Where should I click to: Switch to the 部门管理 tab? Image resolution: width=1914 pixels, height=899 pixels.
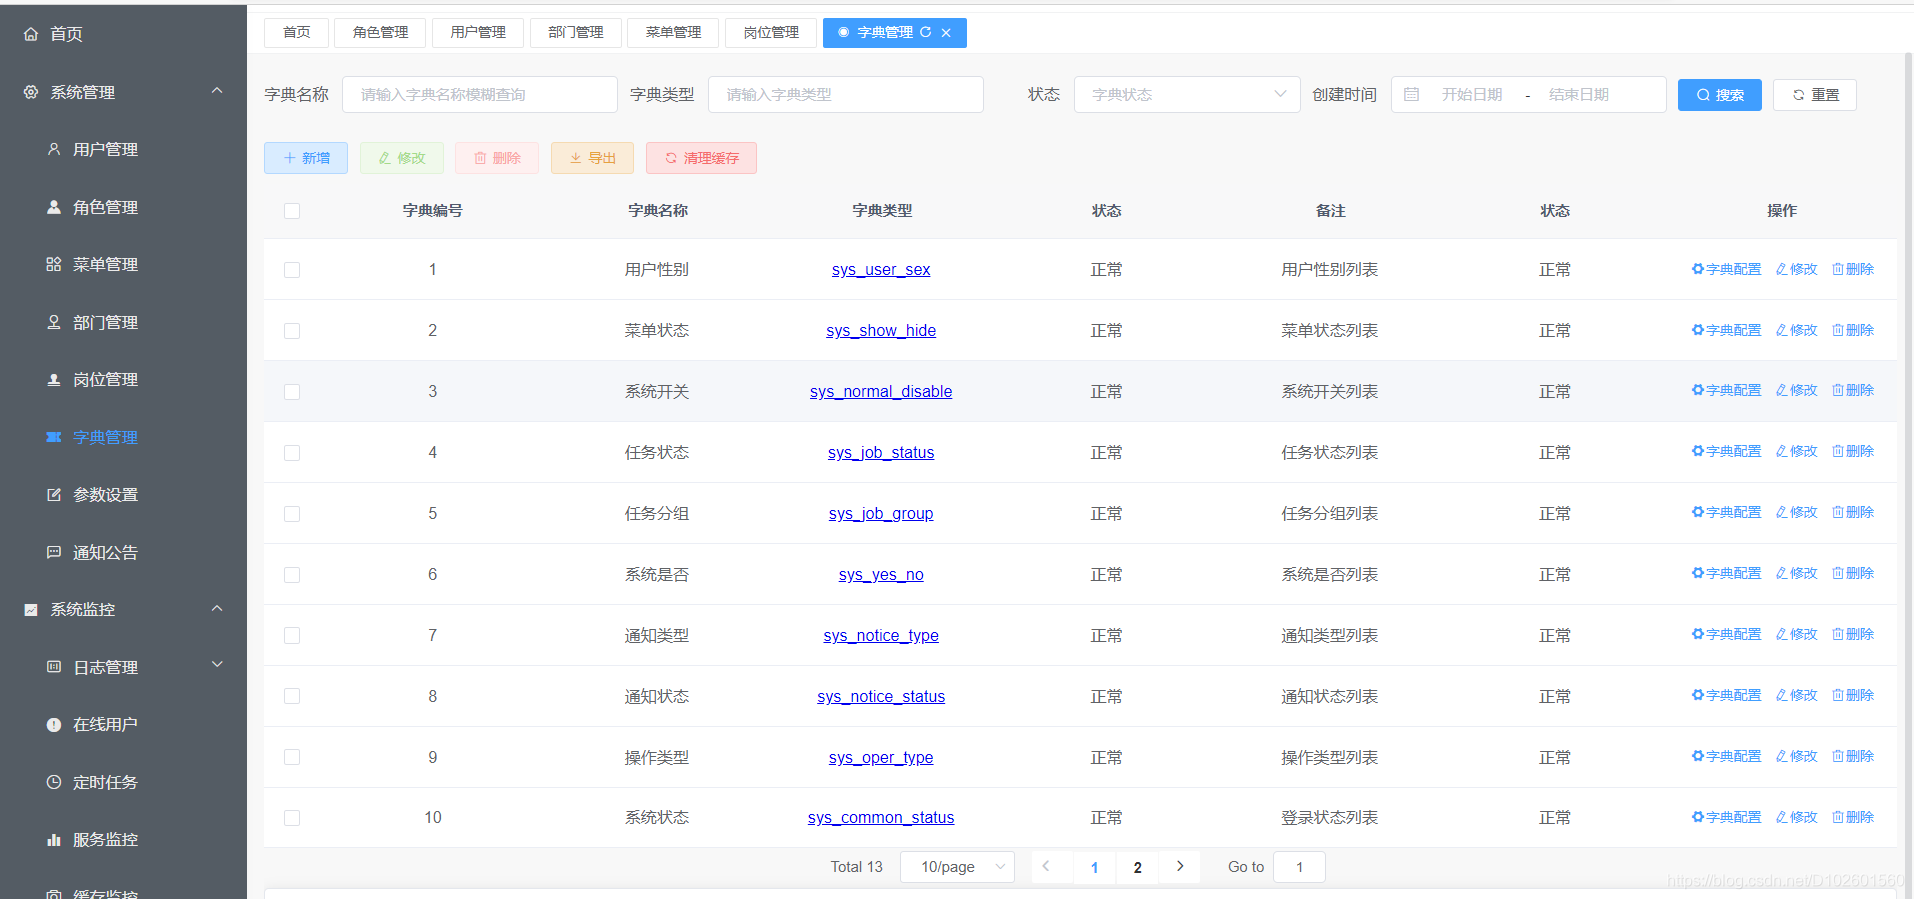(576, 33)
